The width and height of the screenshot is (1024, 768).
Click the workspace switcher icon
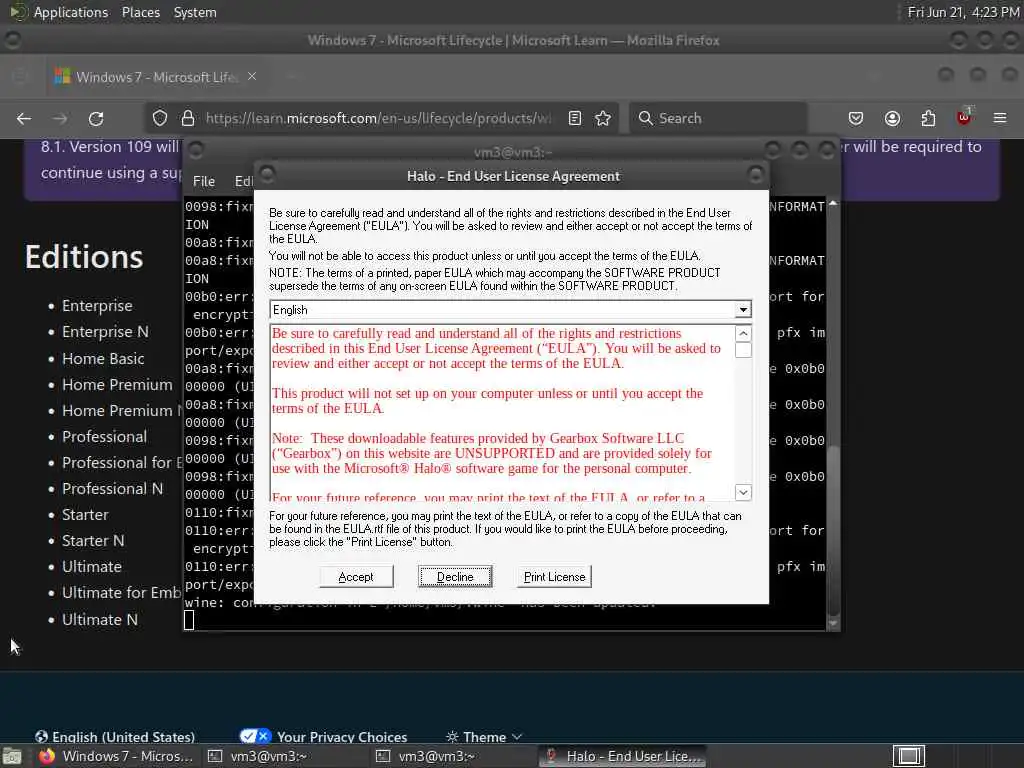[x=909, y=756]
